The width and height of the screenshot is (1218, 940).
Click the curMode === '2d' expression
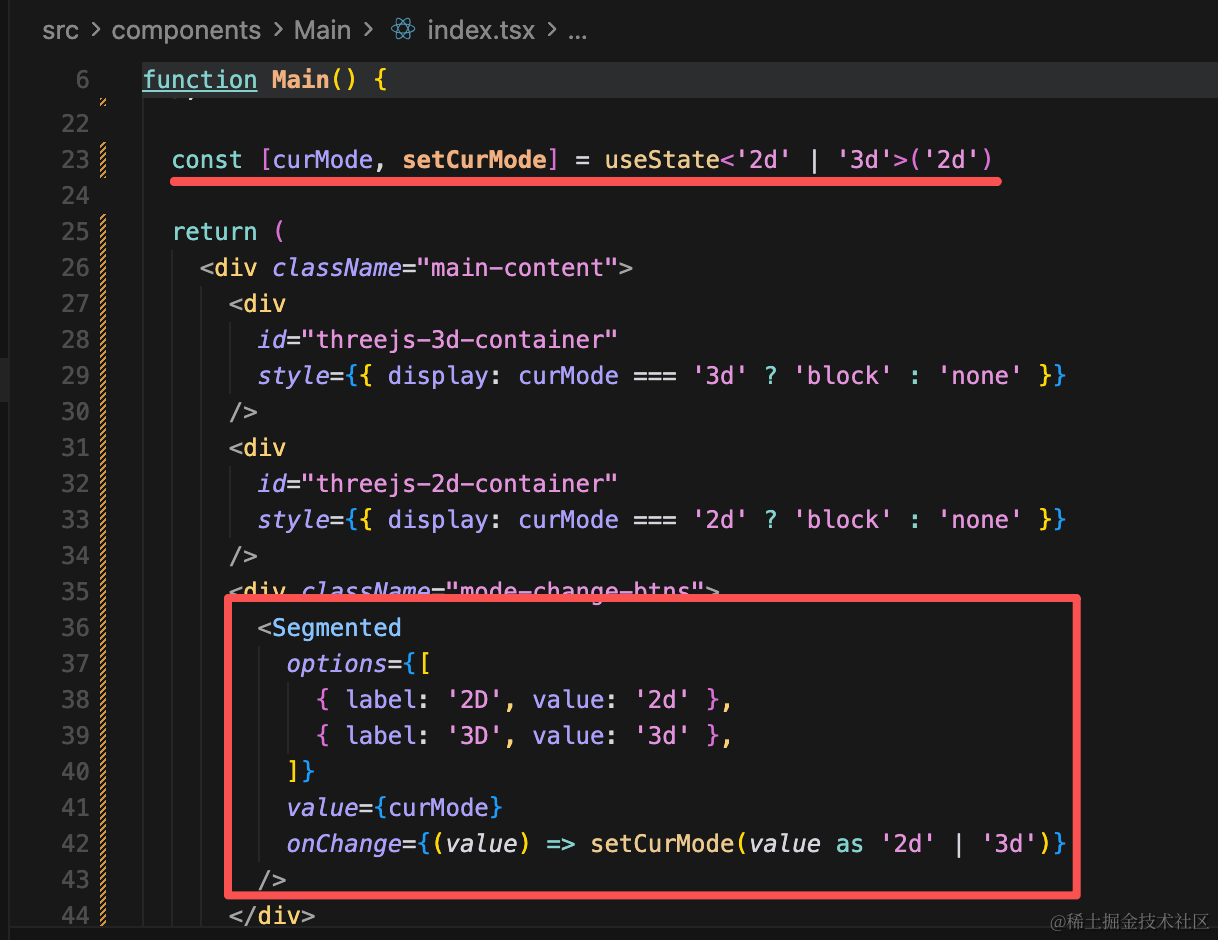[x=633, y=520]
